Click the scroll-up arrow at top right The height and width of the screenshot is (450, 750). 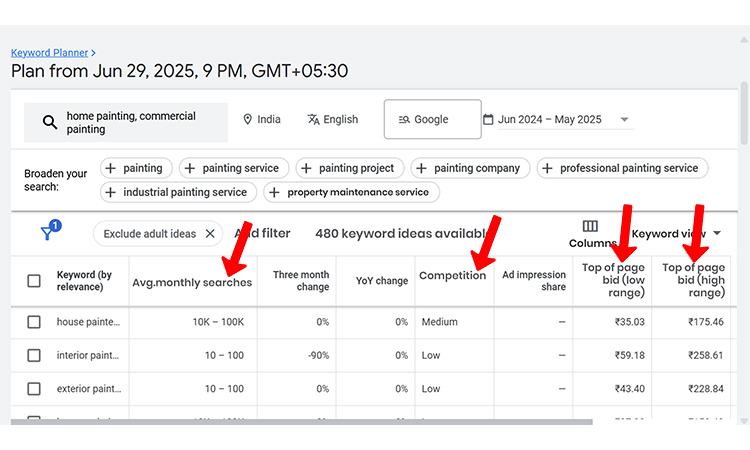pyautogui.click(x=744, y=40)
